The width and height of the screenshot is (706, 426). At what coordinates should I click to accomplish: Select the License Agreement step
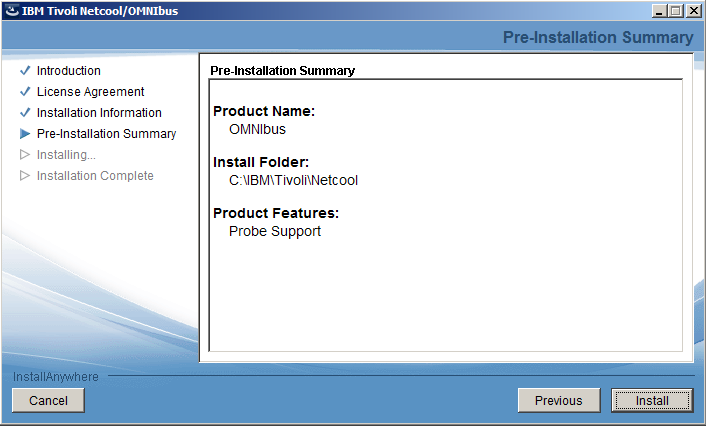click(91, 92)
